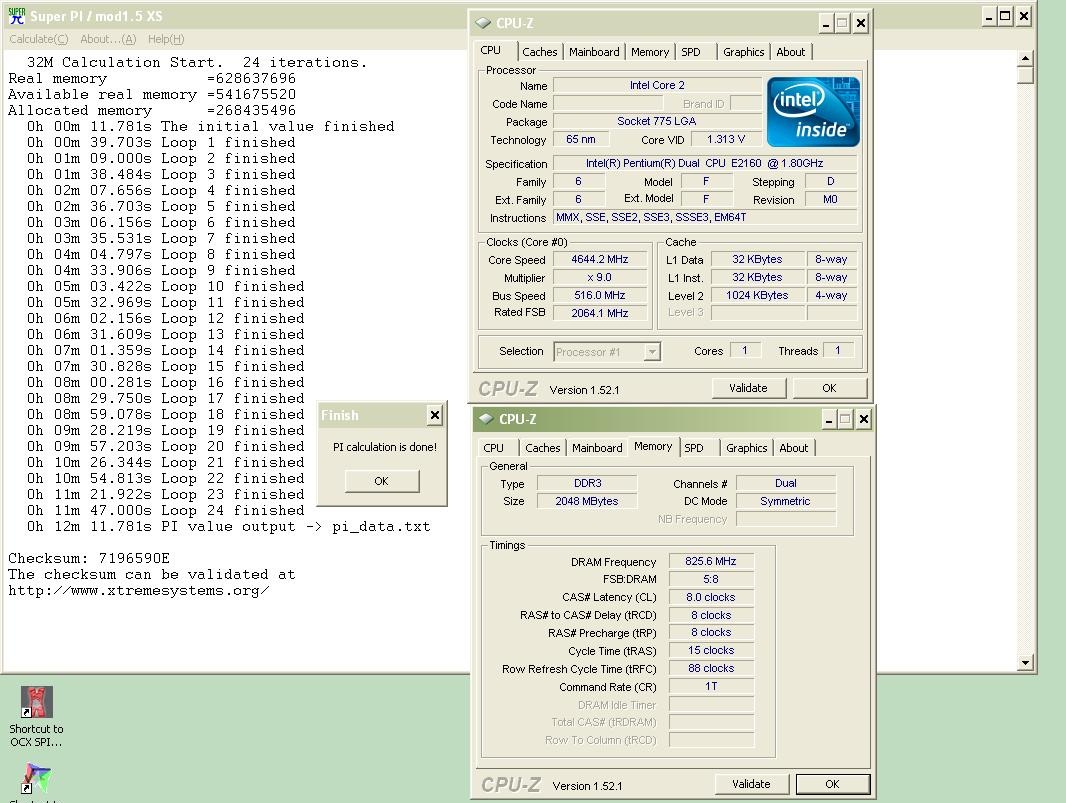Switch to Caches tab in upper CPU-Z
Viewport: 1066px width, 803px height.
pyautogui.click(x=540, y=52)
